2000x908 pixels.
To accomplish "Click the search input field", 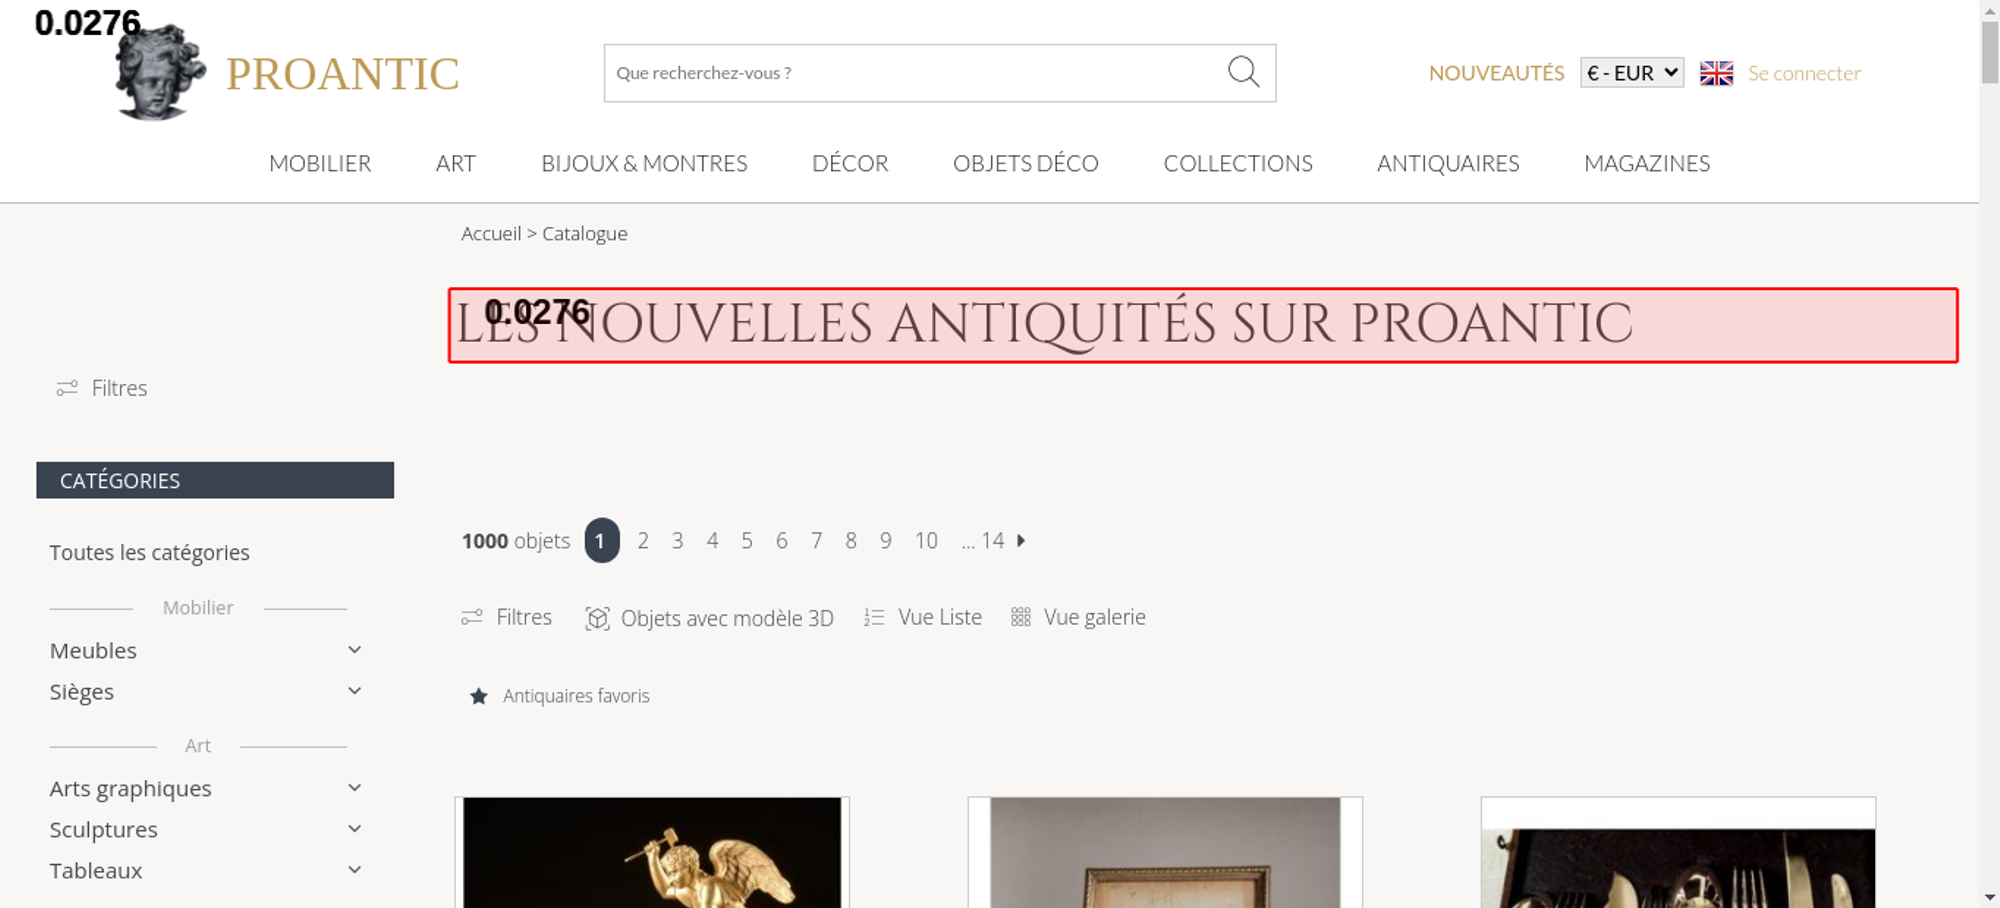I will coord(915,73).
